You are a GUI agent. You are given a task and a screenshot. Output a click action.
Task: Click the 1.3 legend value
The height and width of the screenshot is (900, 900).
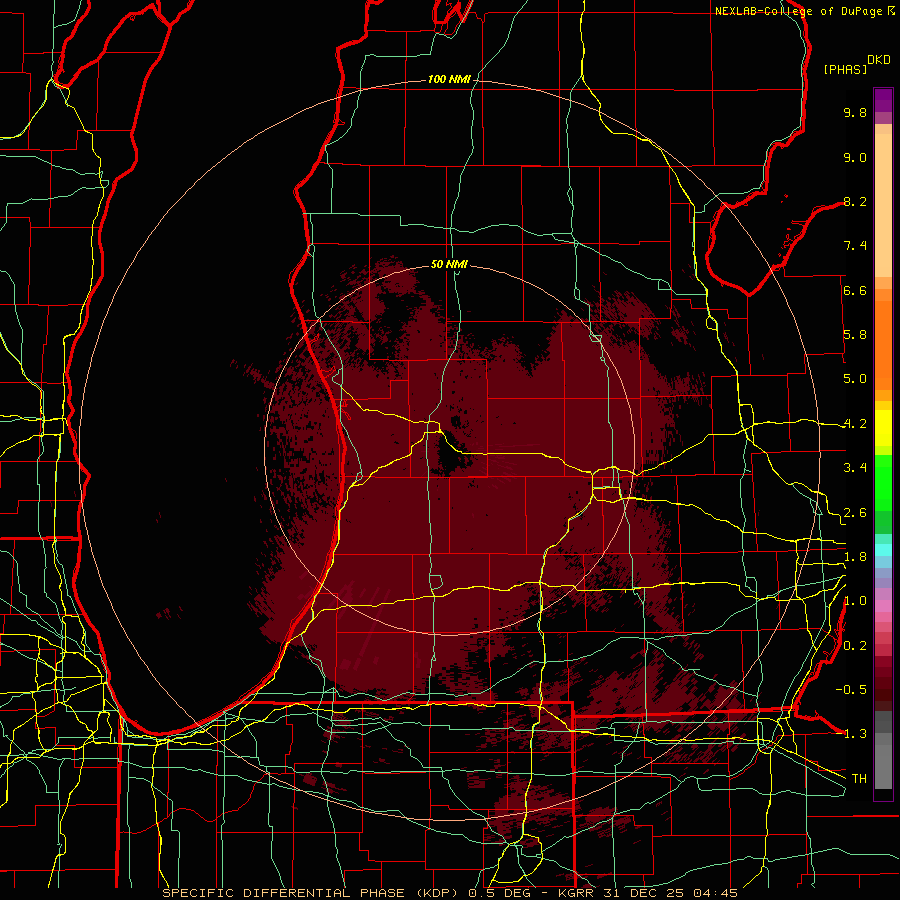(x=855, y=734)
